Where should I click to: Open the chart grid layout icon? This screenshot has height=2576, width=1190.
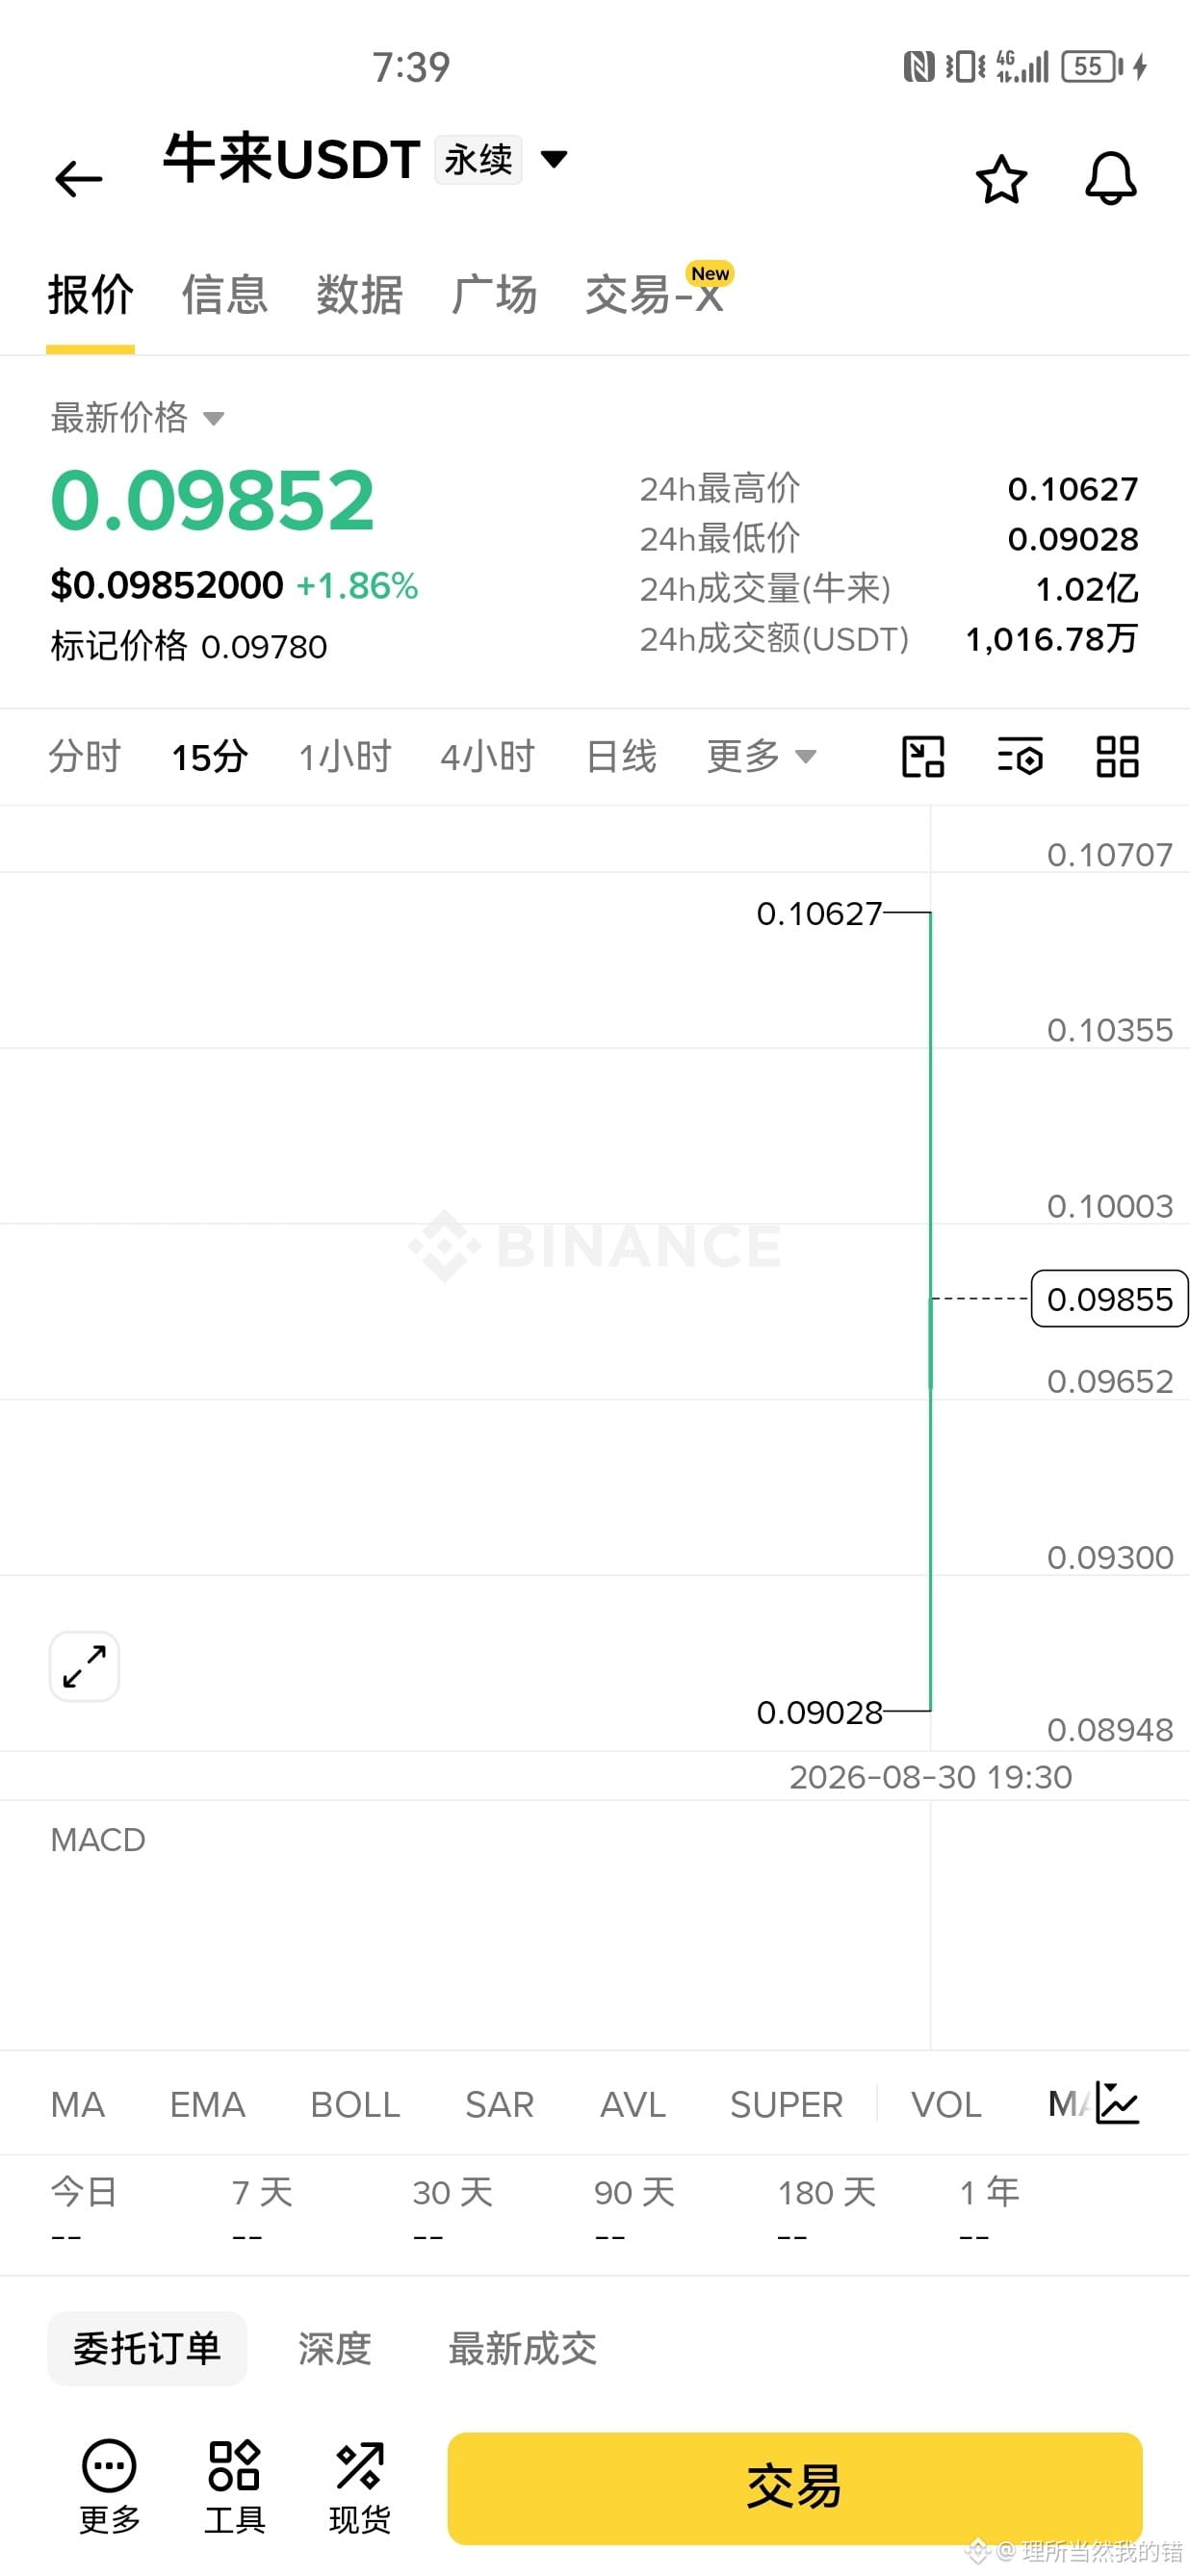[x=1117, y=756]
